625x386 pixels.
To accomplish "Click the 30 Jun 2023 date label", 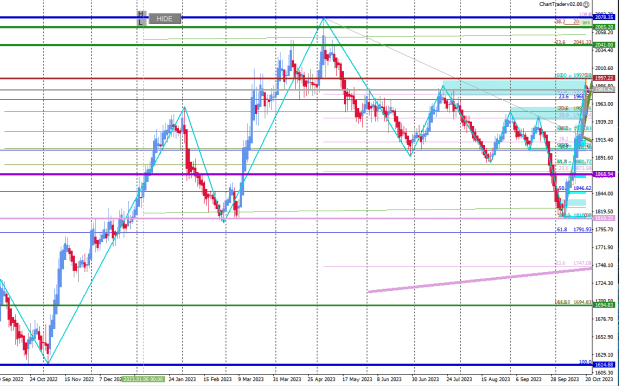I will pos(425,379).
